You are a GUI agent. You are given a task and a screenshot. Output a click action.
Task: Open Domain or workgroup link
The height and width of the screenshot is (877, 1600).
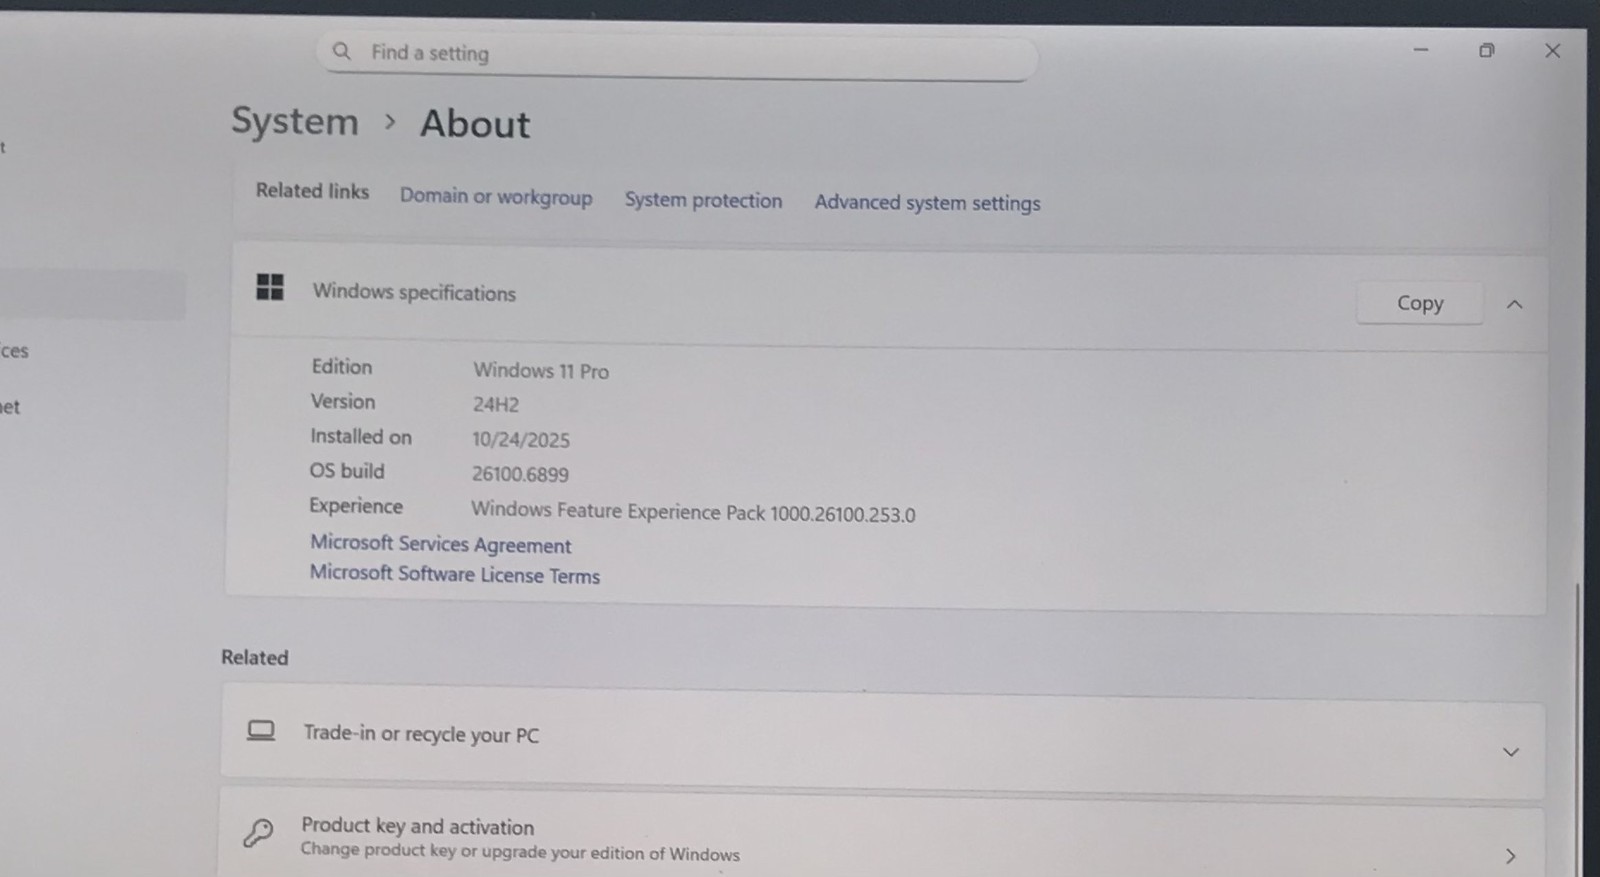click(496, 196)
